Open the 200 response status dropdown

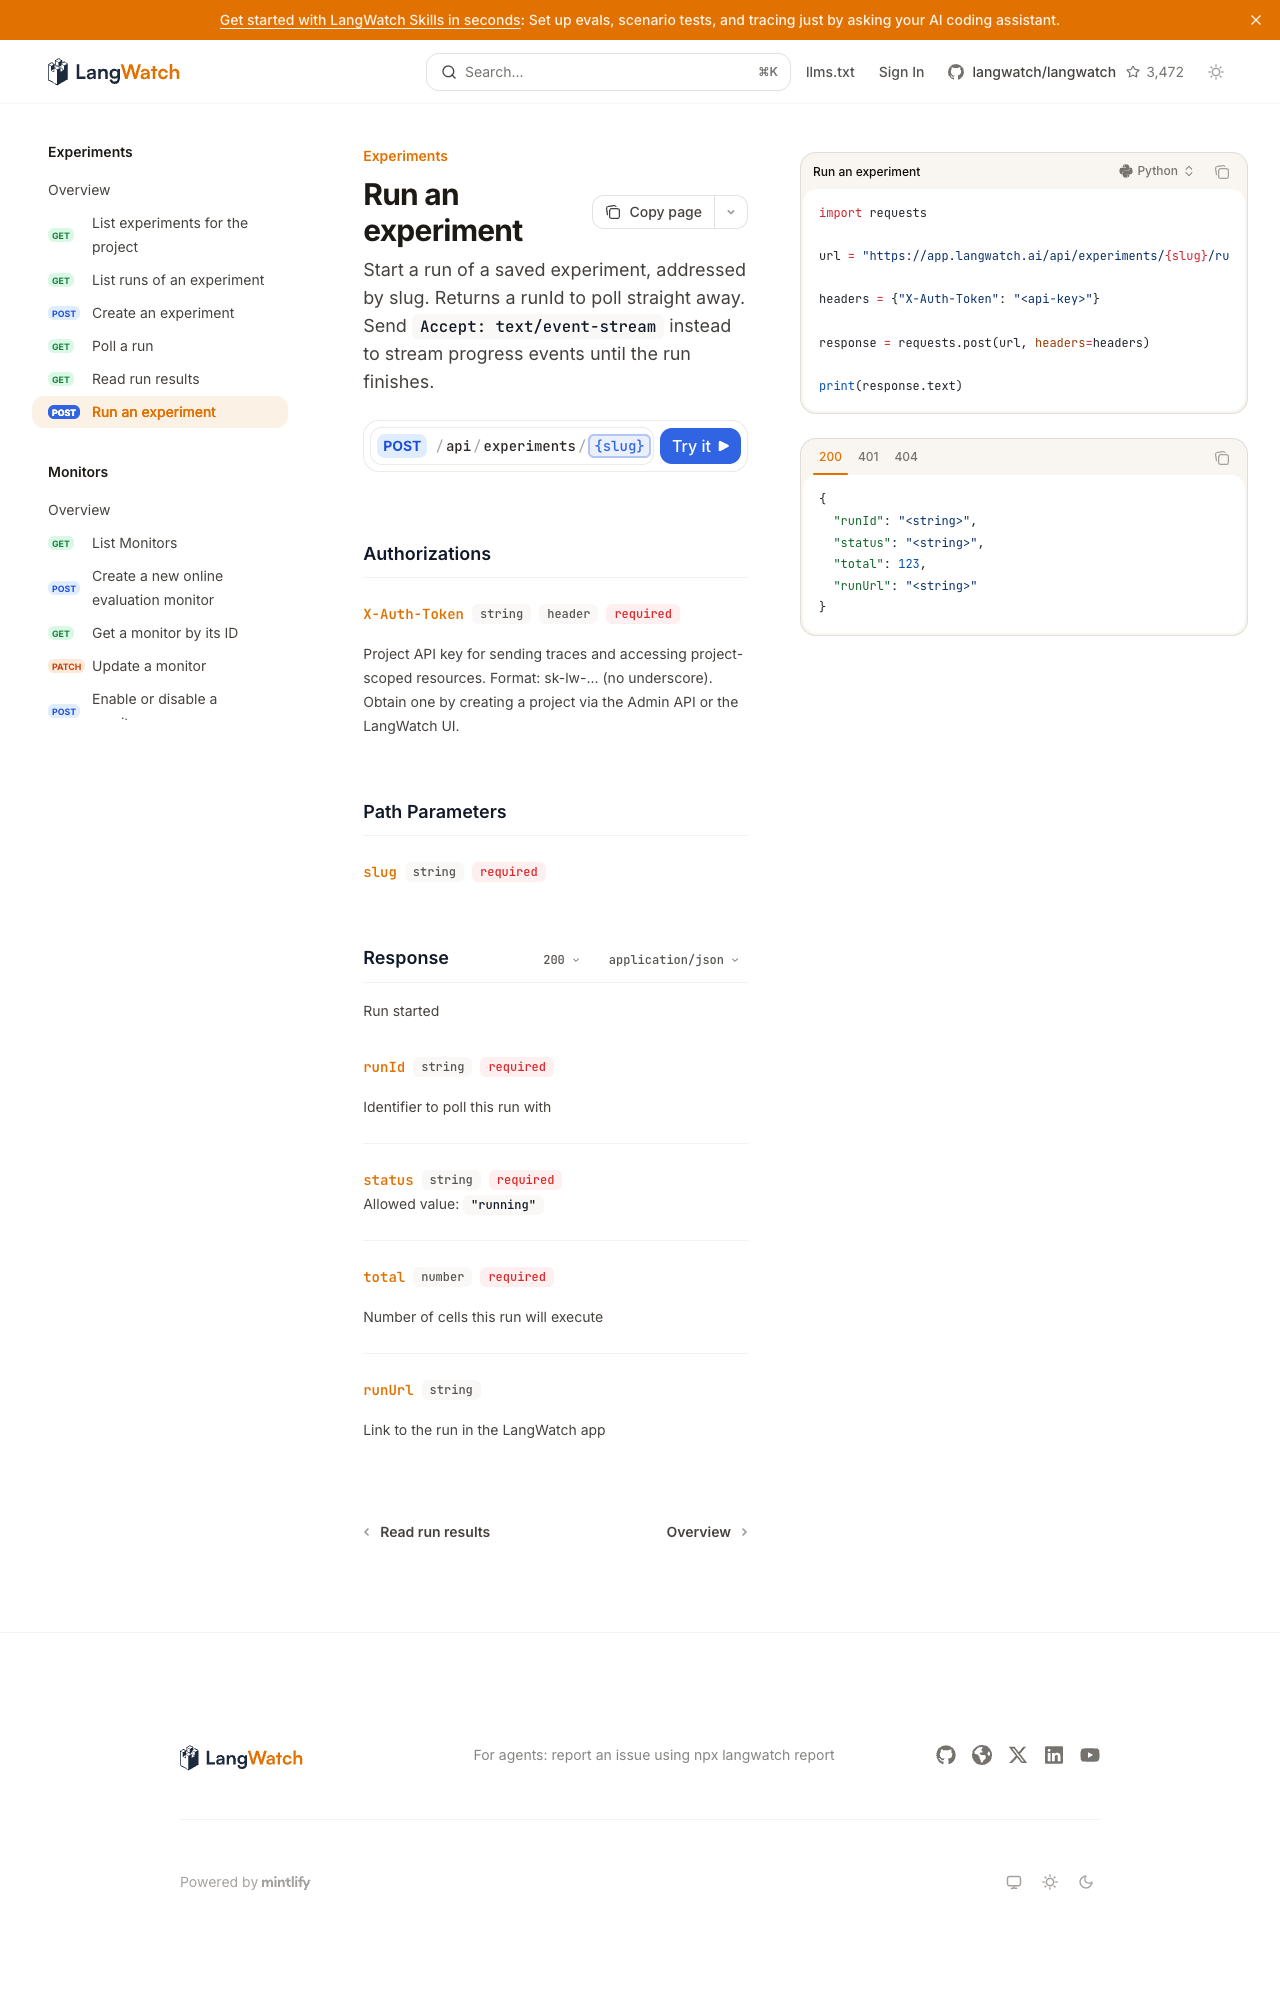561,960
